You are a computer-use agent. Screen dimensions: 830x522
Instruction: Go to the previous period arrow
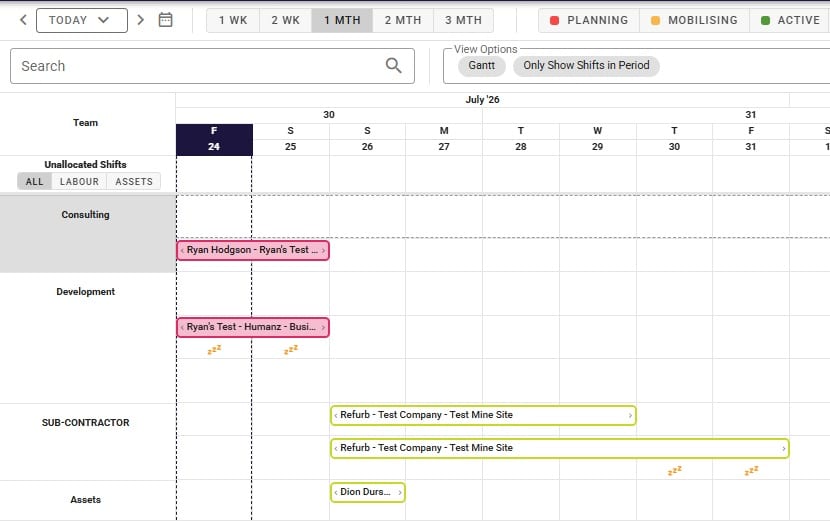pyautogui.click(x=23, y=20)
